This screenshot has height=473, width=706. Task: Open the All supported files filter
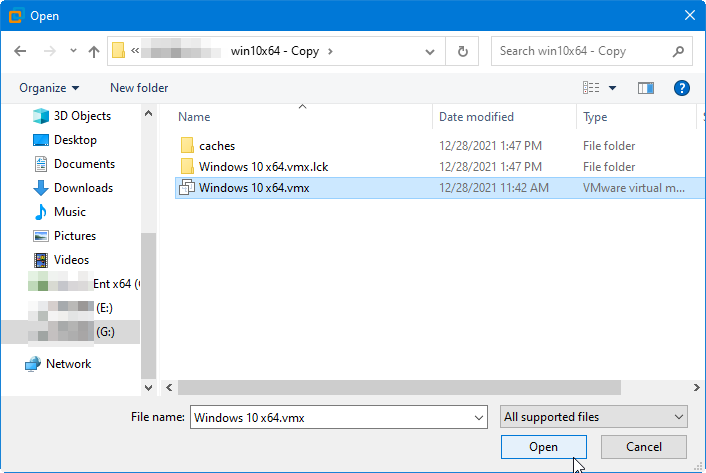point(593,417)
